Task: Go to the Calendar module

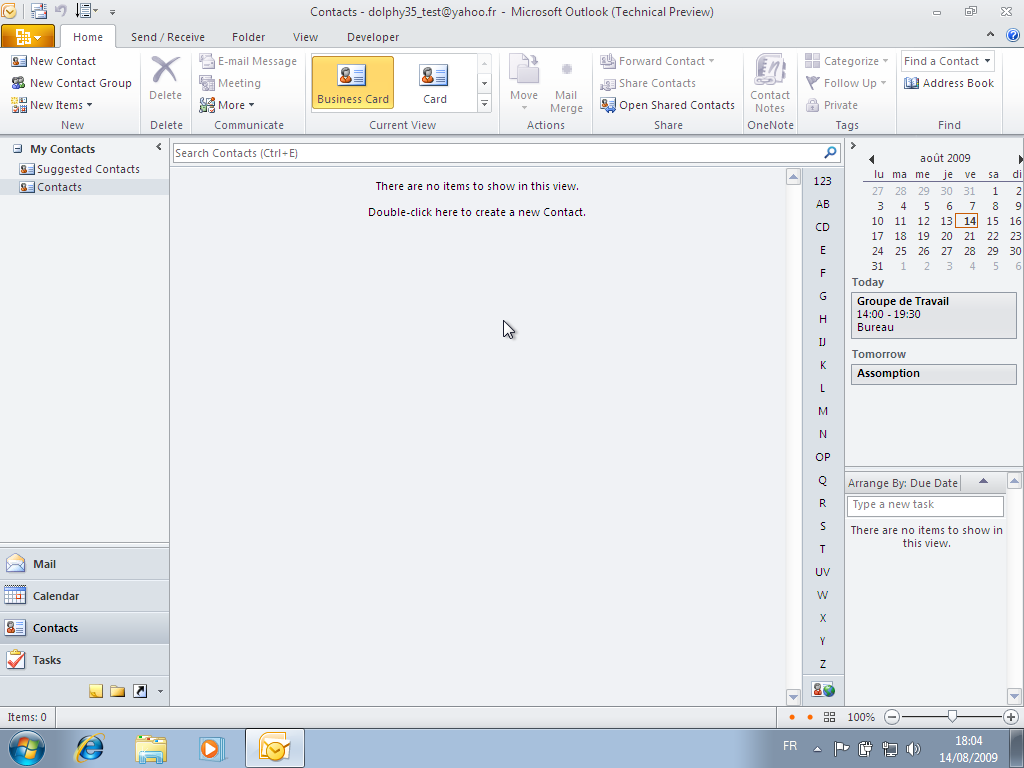Action: 84,596
